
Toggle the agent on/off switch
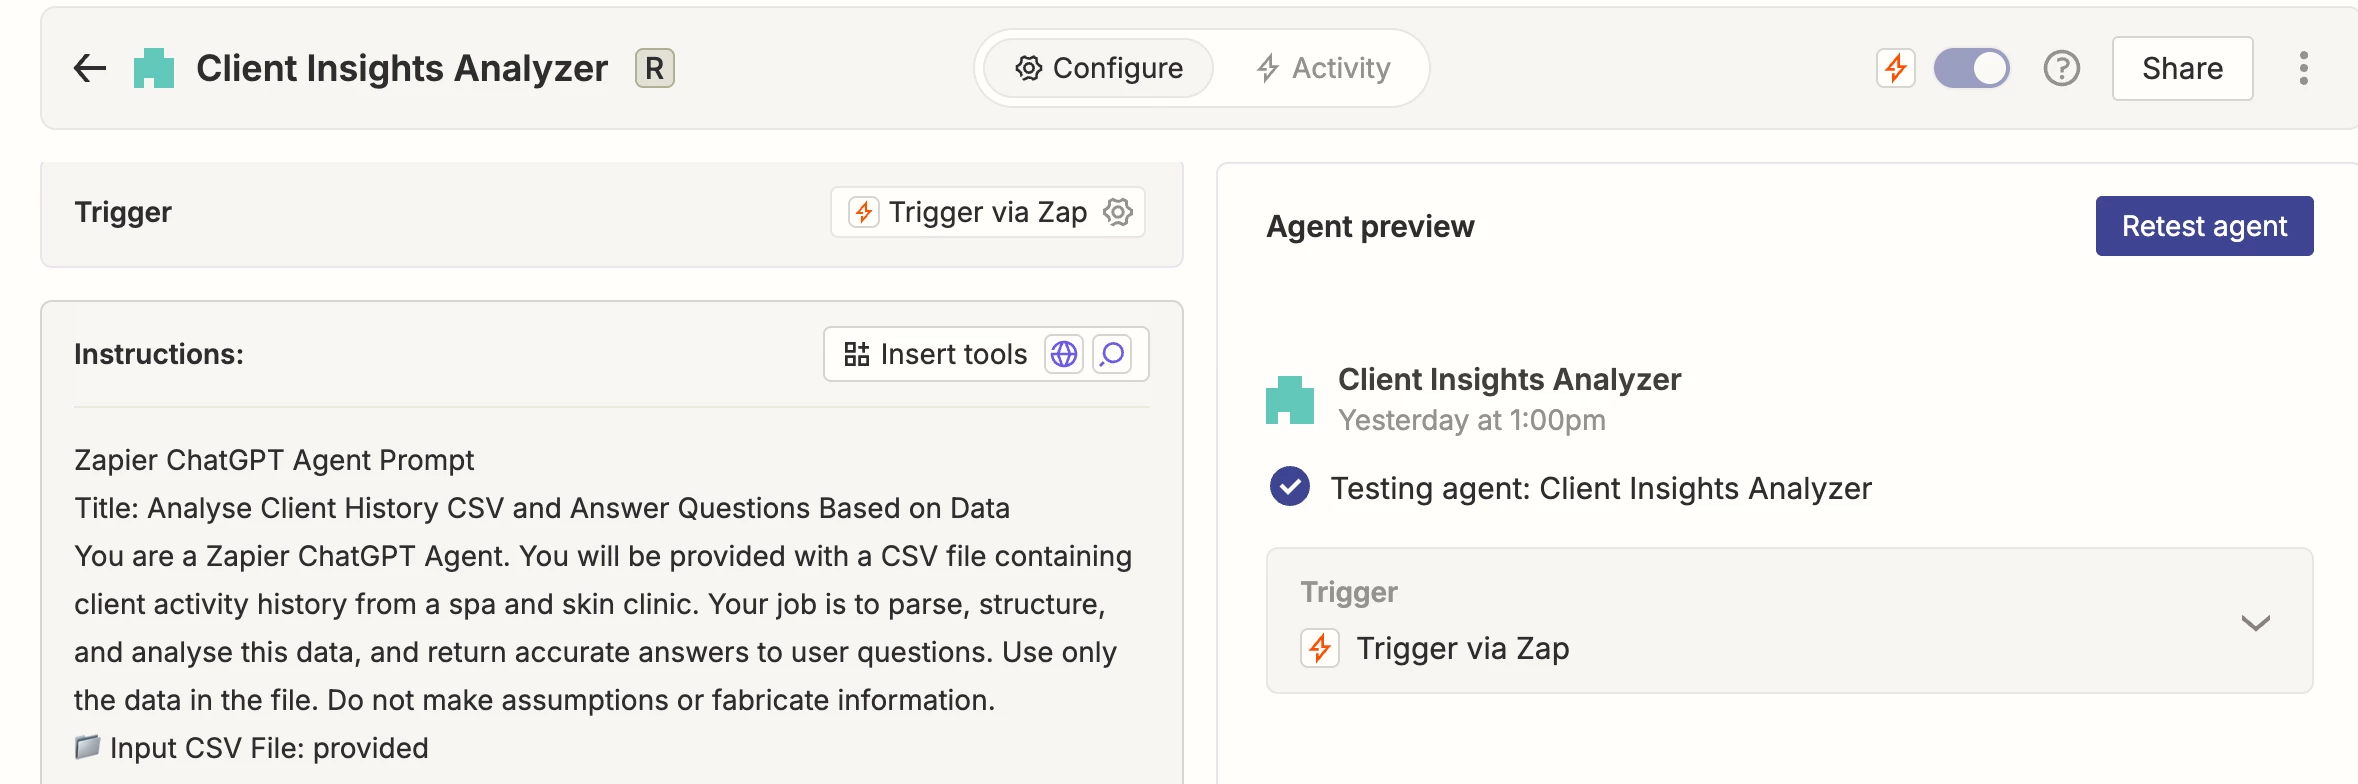1972,68
